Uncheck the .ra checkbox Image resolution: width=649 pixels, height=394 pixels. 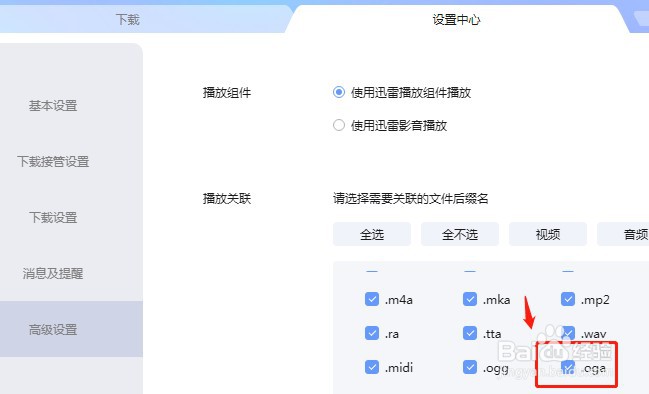point(372,333)
